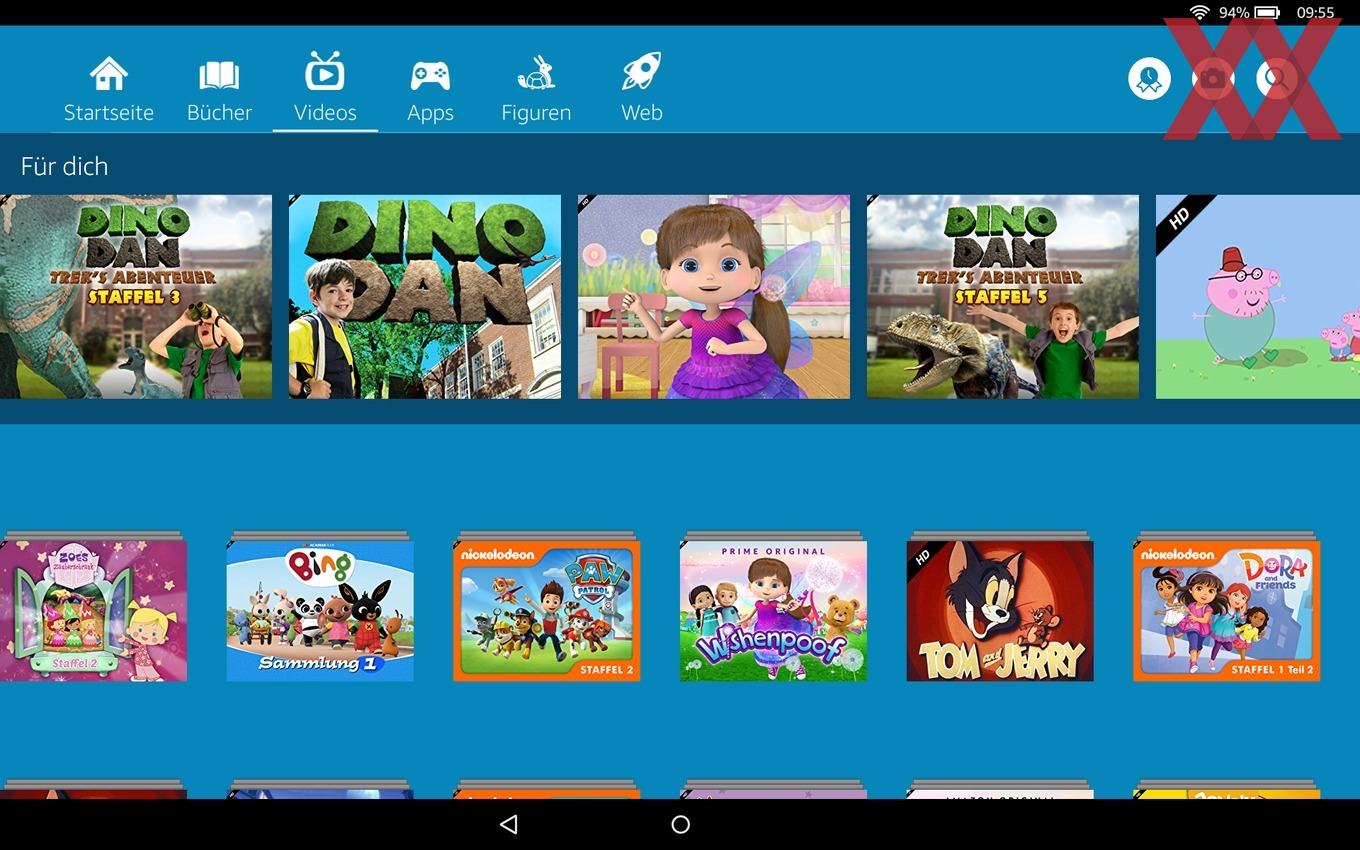The image size is (1360, 850).
Task: Tap the 09:55 clock
Action: coord(1315,12)
